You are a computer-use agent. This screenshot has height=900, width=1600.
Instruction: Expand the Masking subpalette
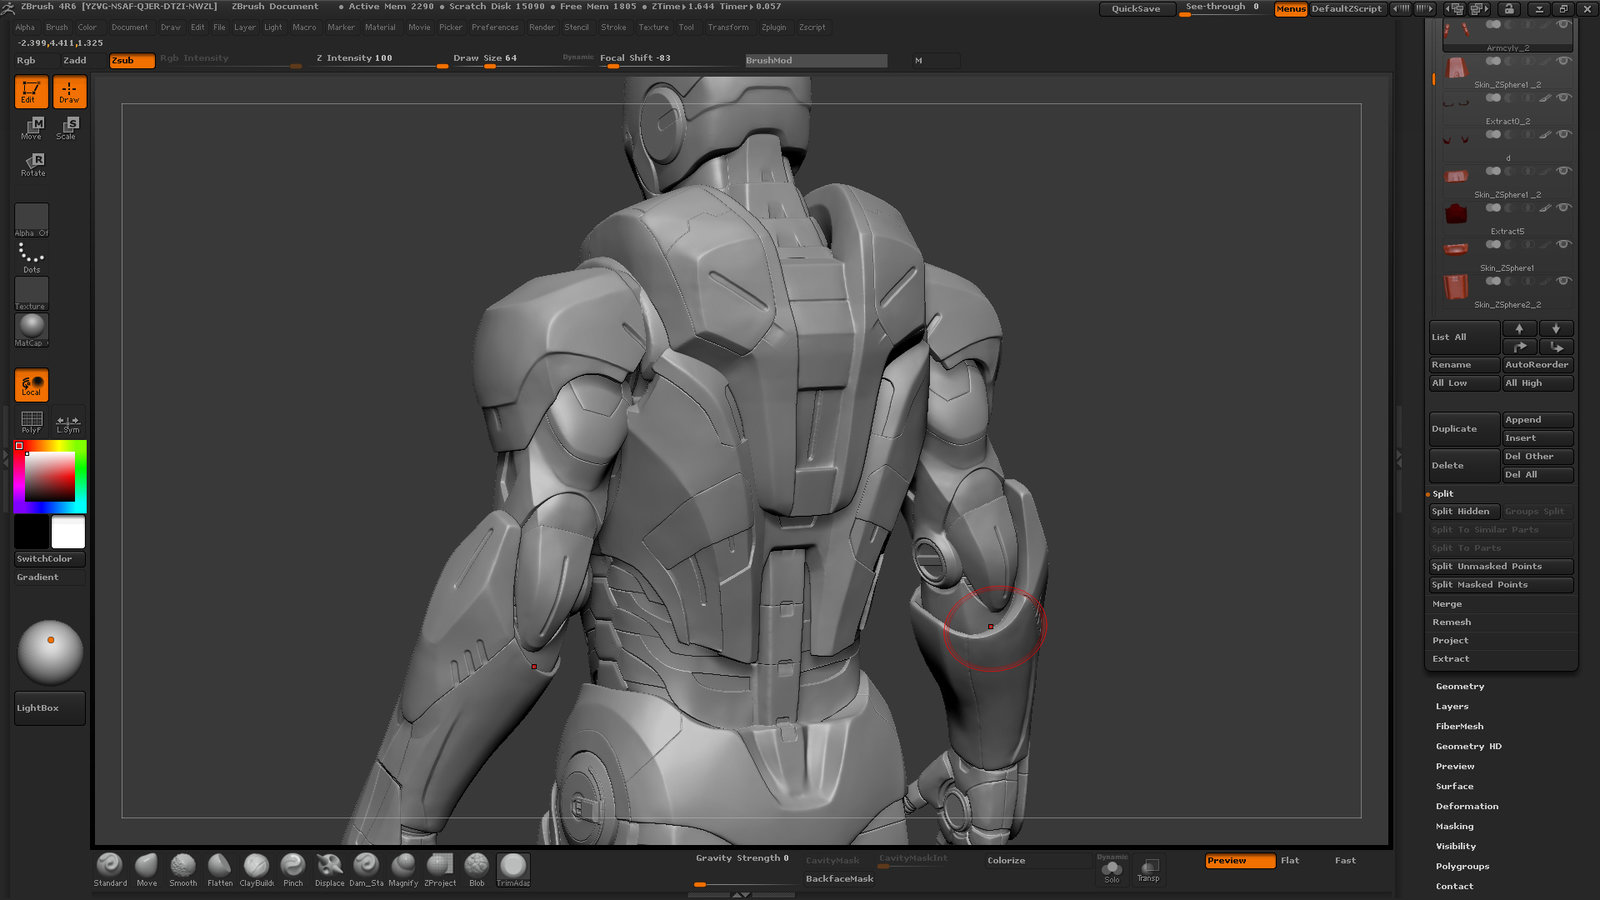pyautogui.click(x=1455, y=827)
